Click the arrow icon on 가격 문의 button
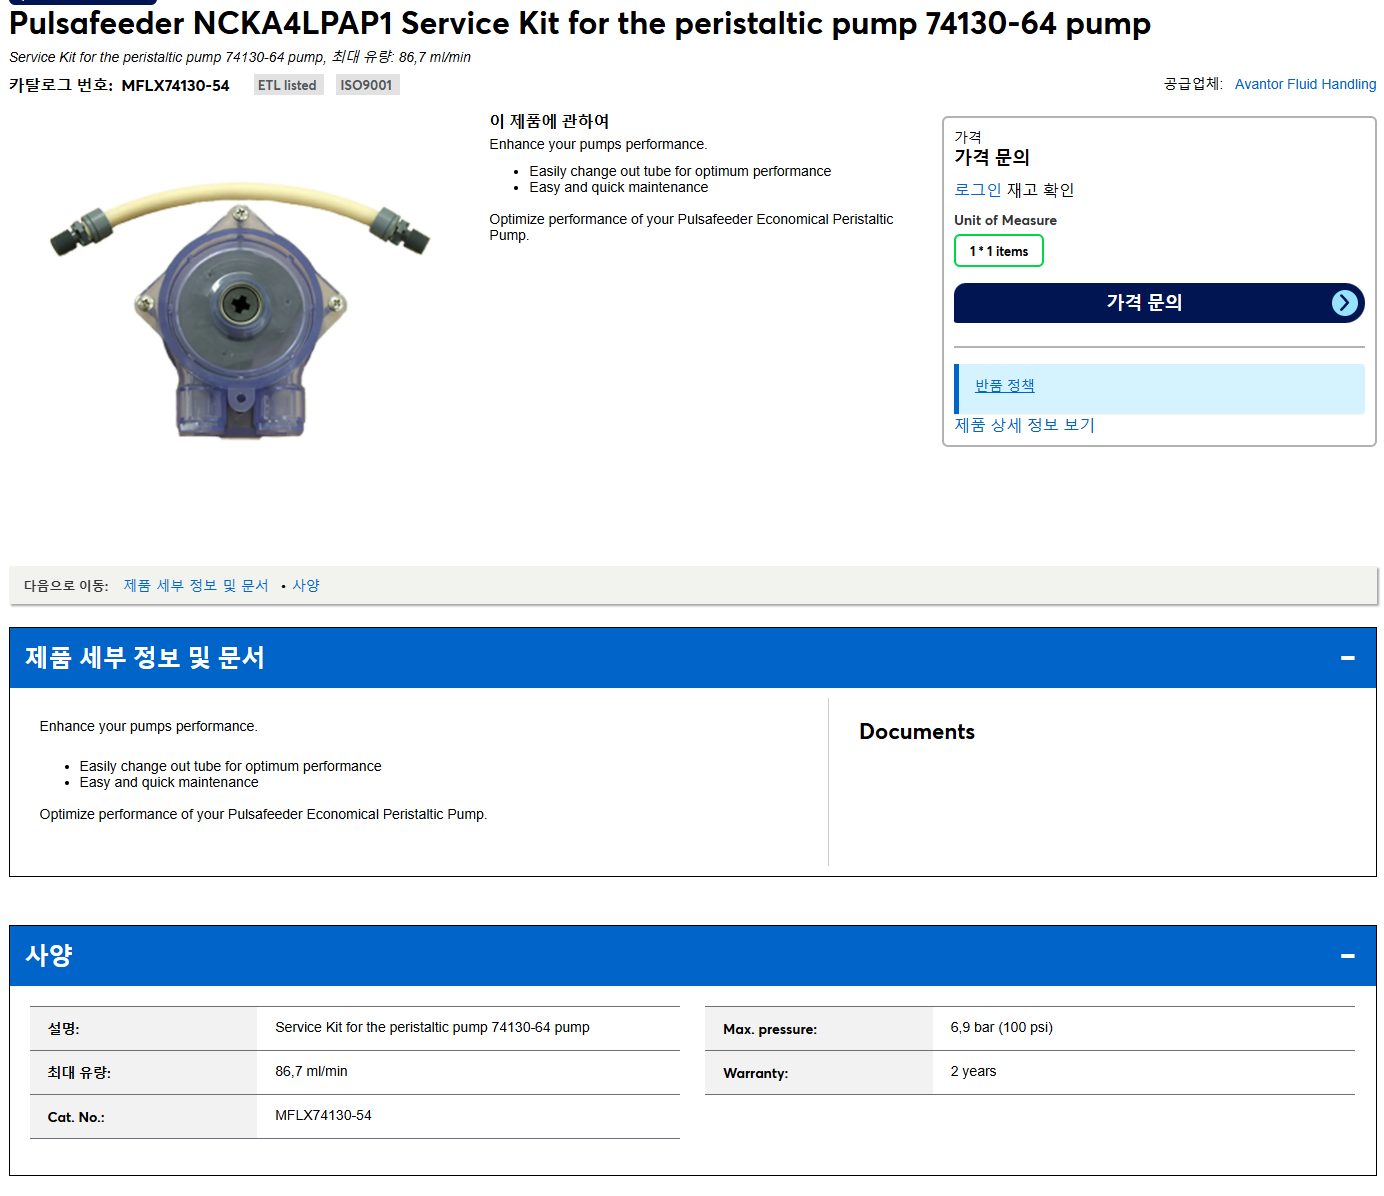This screenshot has width=1384, height=1196. [x=1345, y=303]
